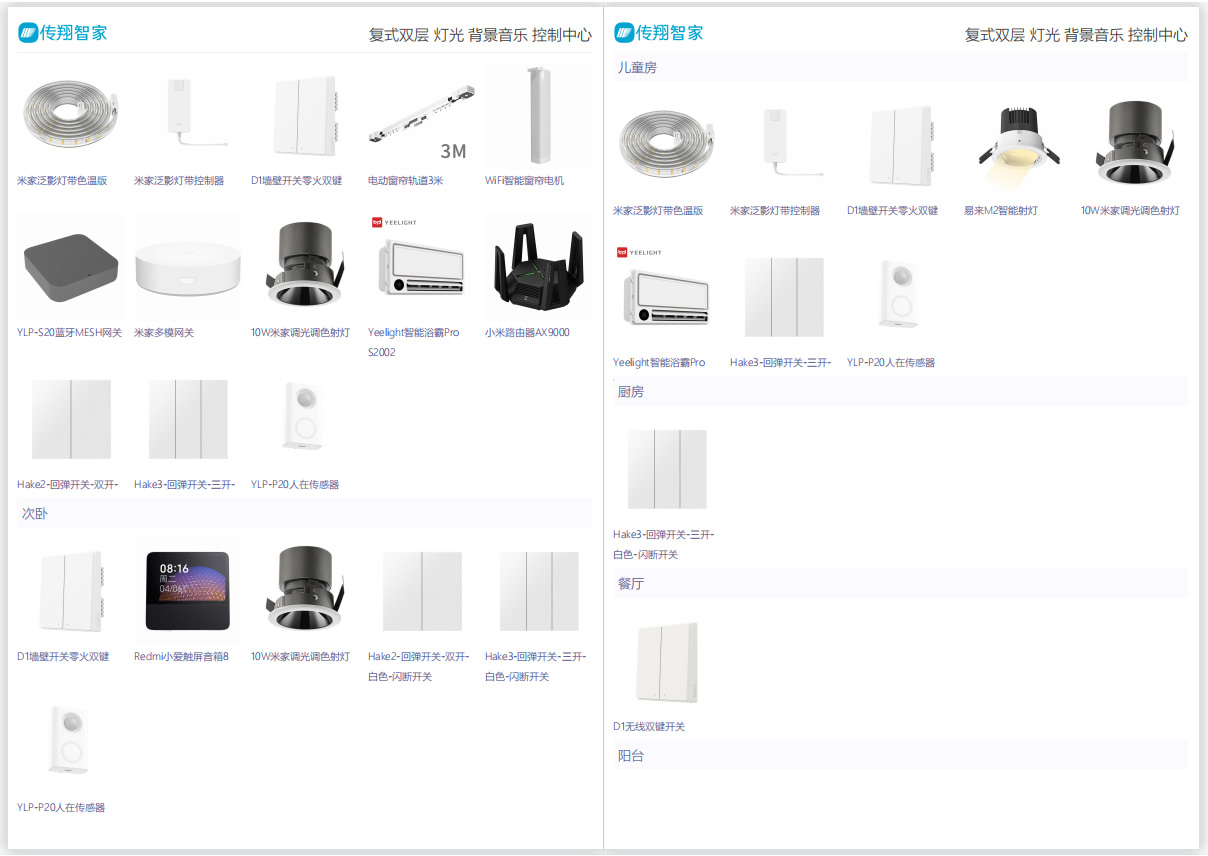This screenshot has height=856, width=1208.
Task: Select the YLP-S20蓝牙MESH网关 gateway image
Action: pos(70,267)
